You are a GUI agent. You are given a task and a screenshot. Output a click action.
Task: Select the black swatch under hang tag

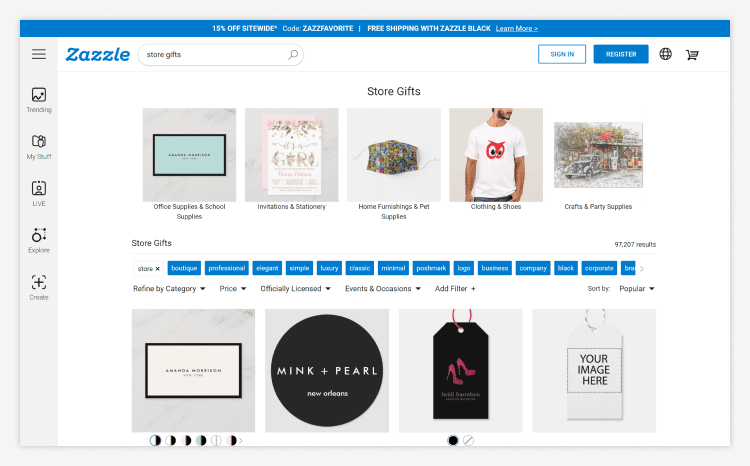(x=453, y=440)
